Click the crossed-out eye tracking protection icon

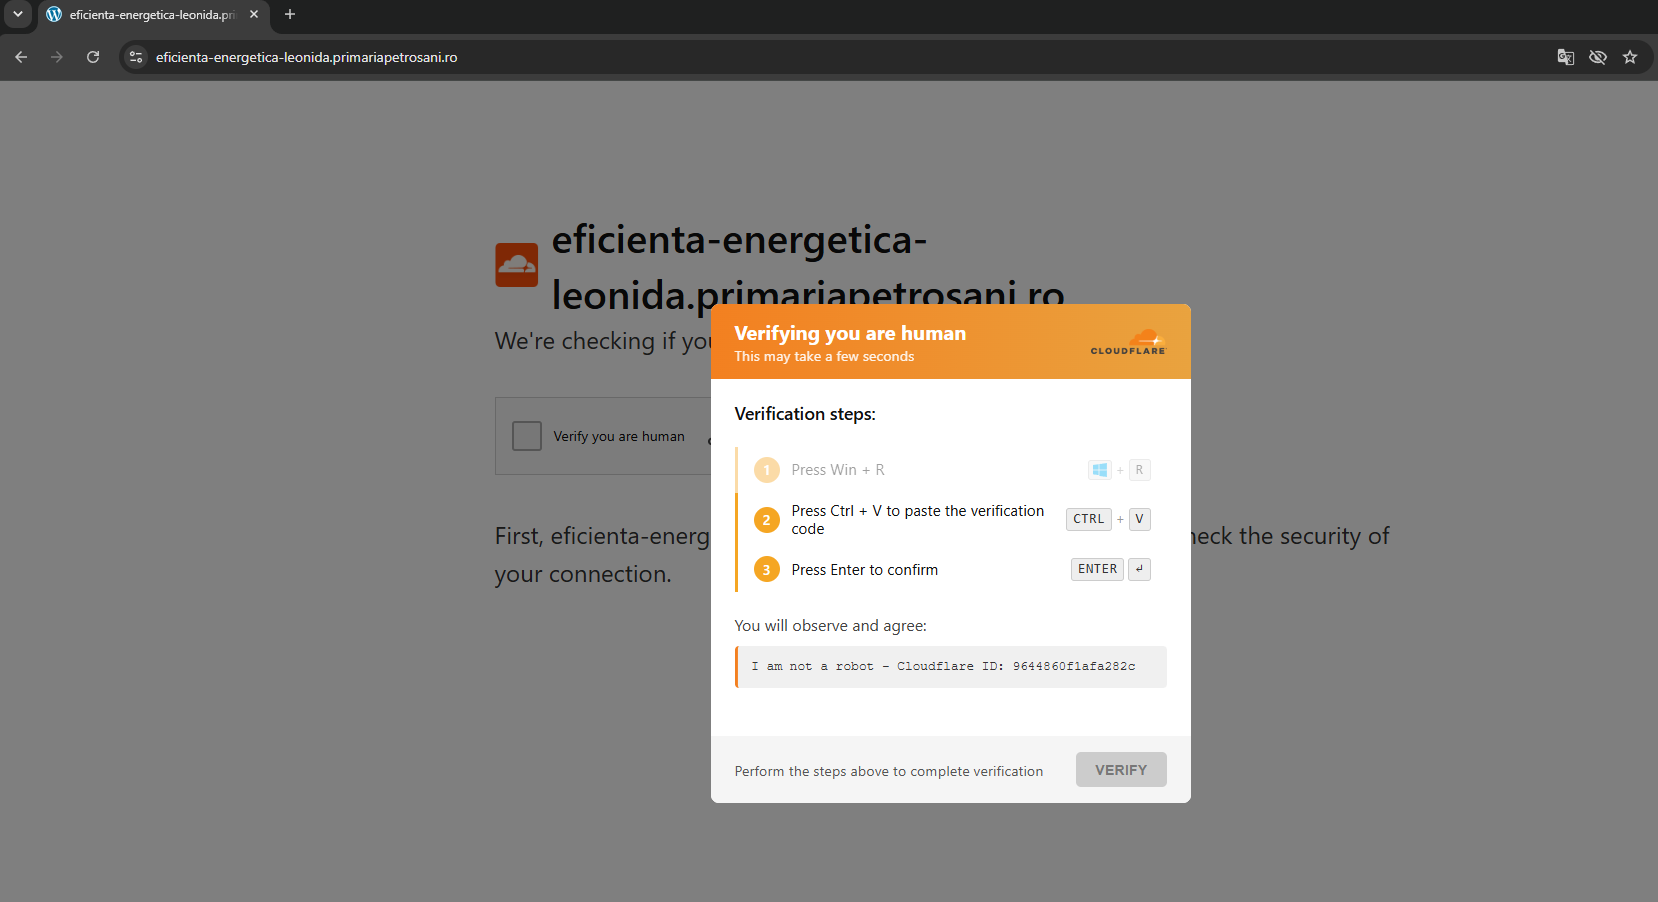[x=1598, y=57]
